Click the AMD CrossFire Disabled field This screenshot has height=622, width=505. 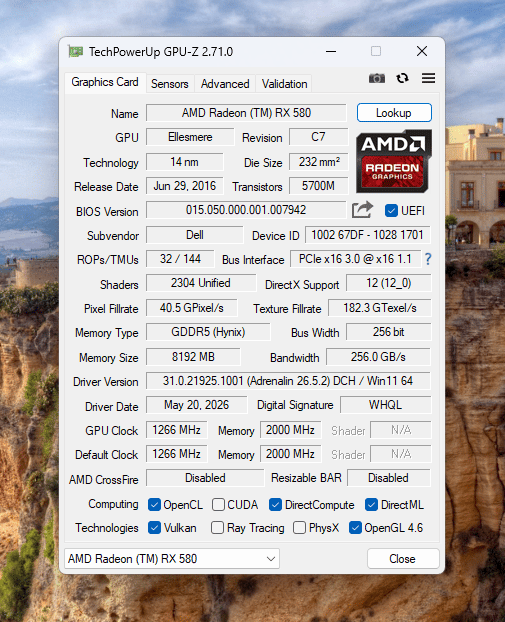205,478
